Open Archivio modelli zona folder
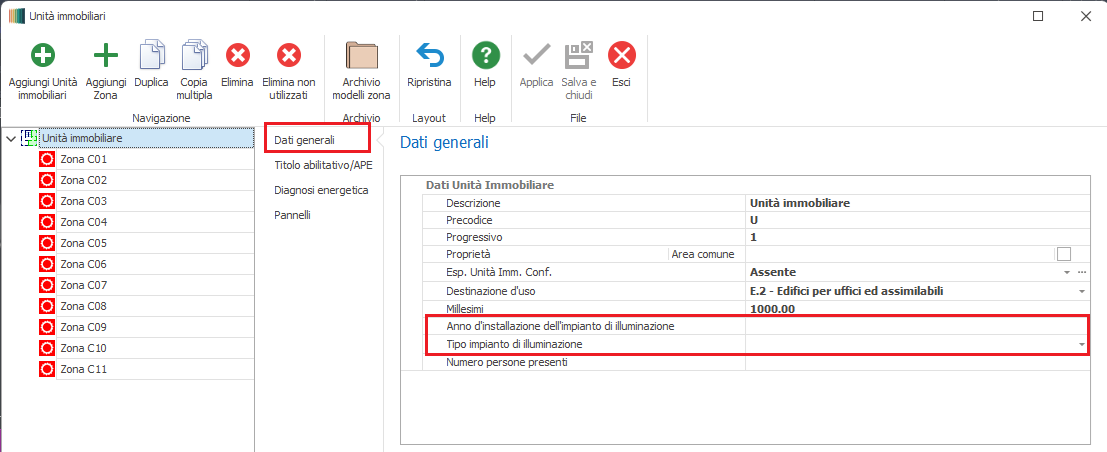Viewport: 1107px width, 452px height. (x=360, y=55)
